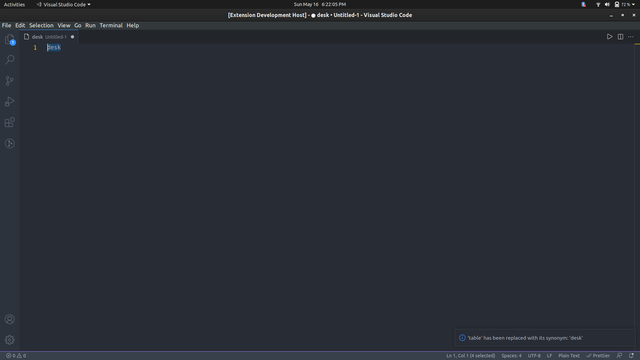Open the Go menu
The width and height of the screenshot is (640, 360).
pos(78,25)
